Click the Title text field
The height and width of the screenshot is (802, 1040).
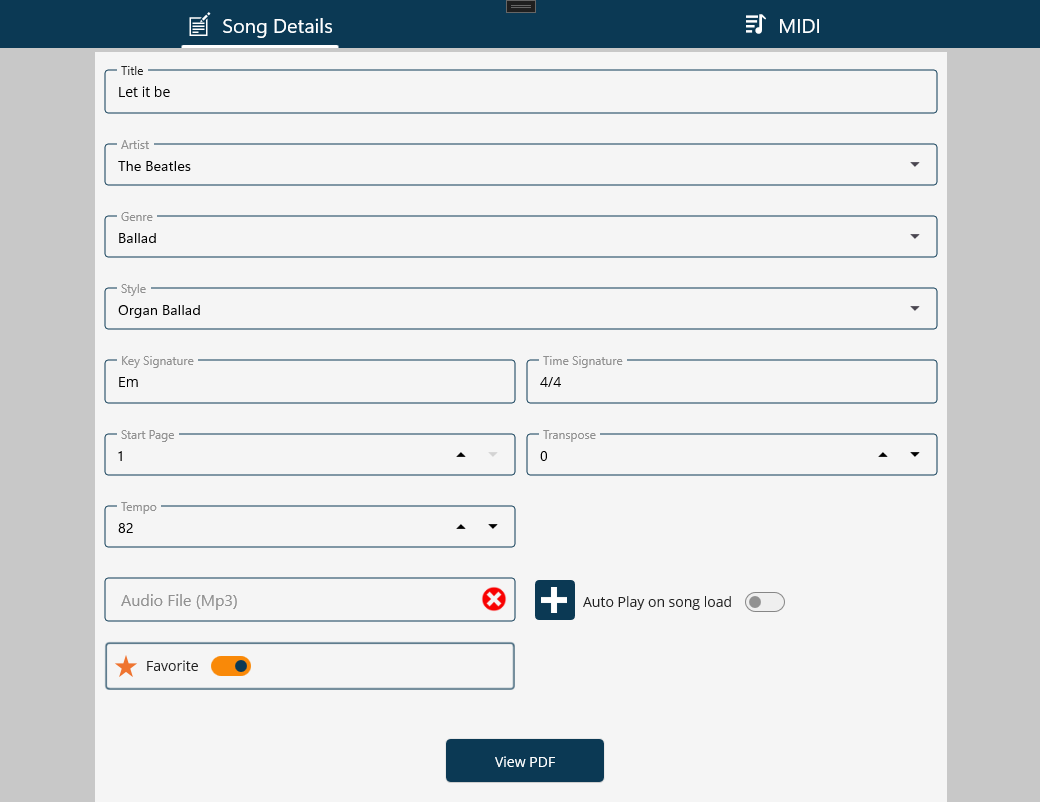(520, 92)
